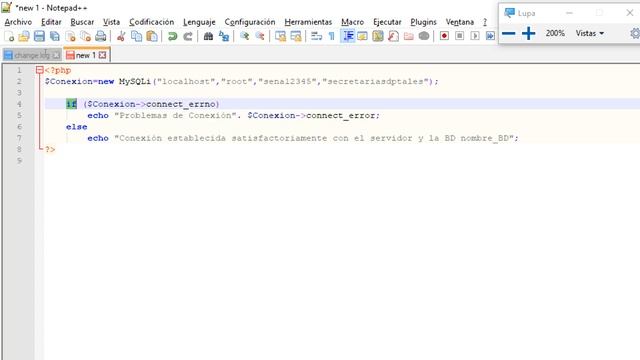
Task: Open the Macro menu
Action: 352,22
